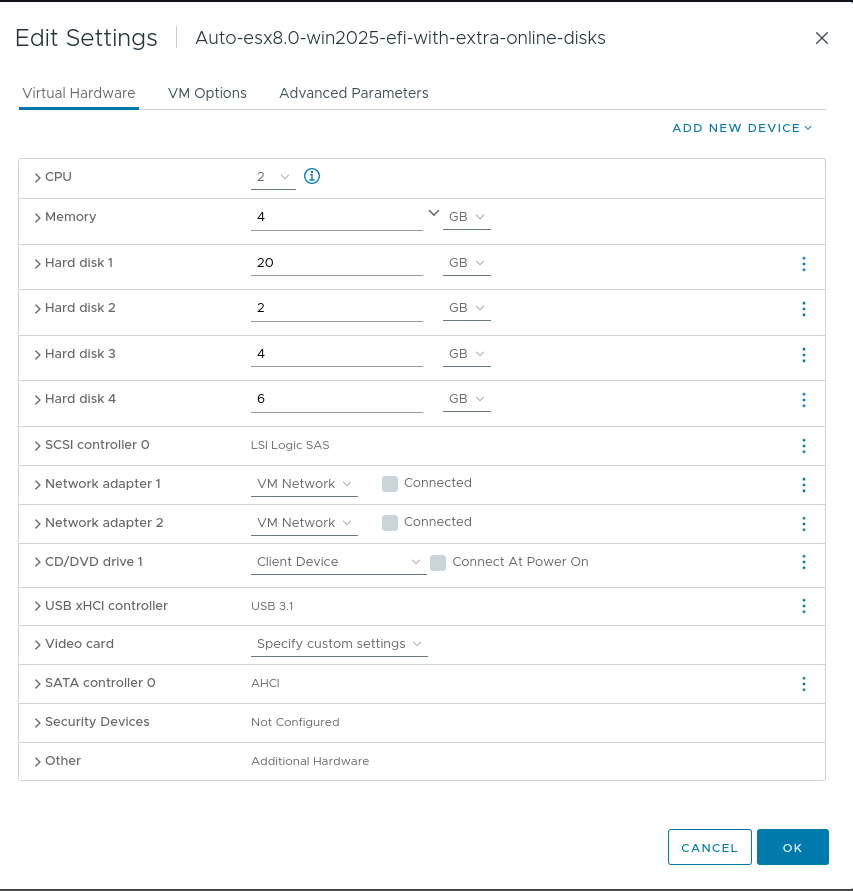Switch to the Advanced Parameters tab
The image size is (853, 891).
pyautogui.click(x=353, y=93)
